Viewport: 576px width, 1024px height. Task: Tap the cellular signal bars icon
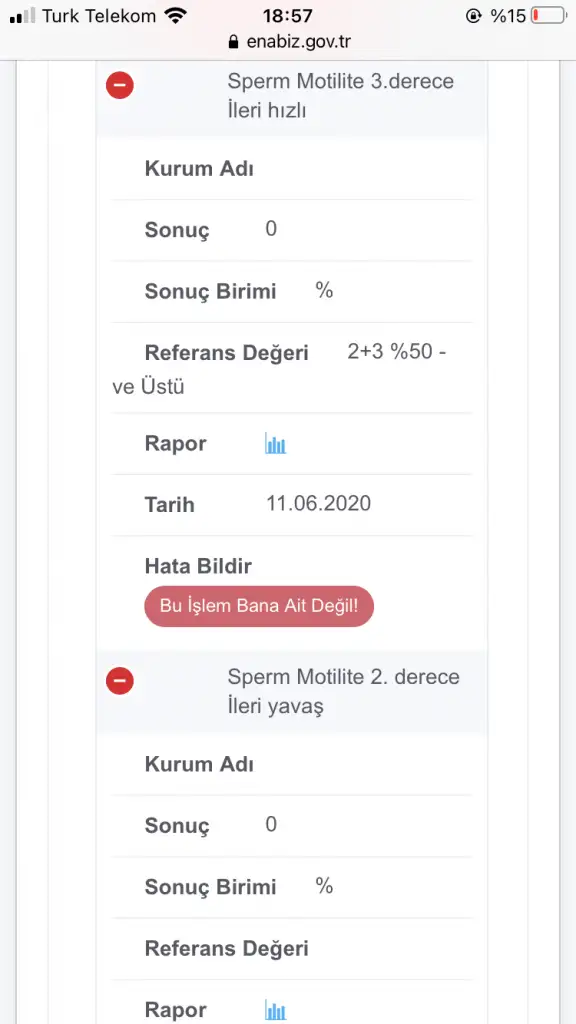[22, 16]
